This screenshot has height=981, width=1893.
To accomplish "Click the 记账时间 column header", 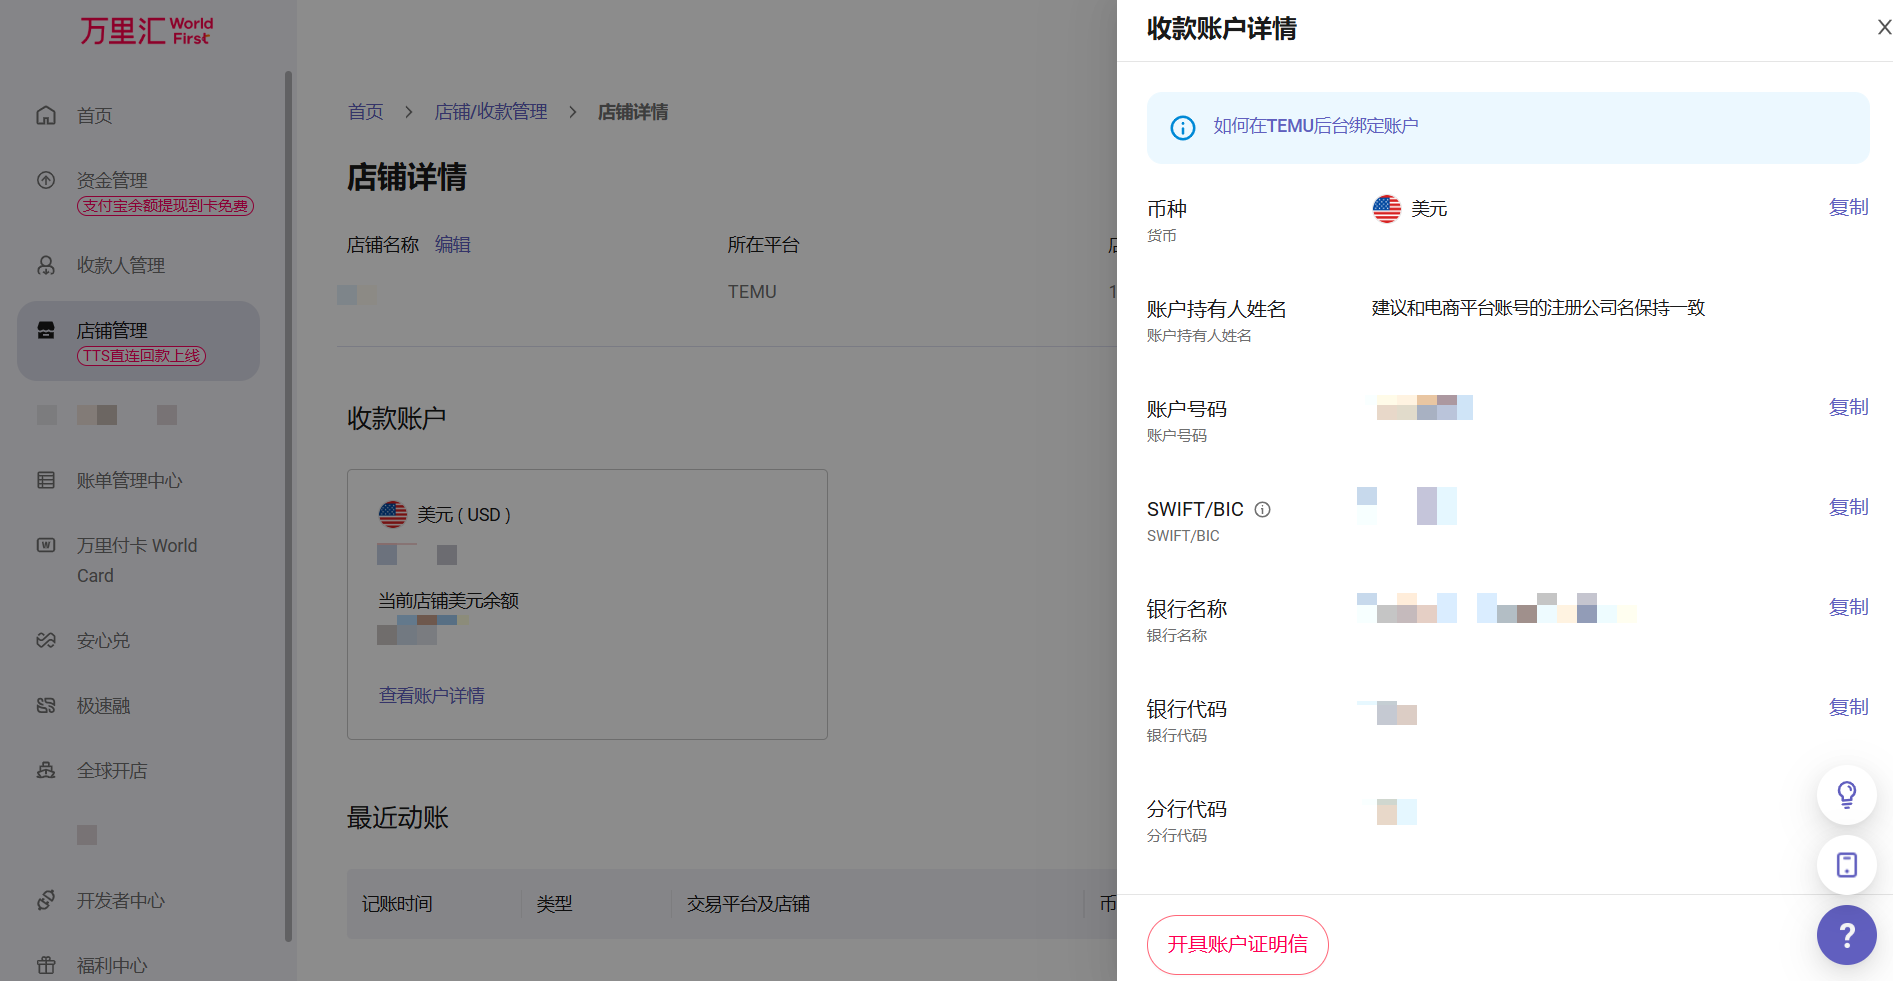I will point(397,904).
